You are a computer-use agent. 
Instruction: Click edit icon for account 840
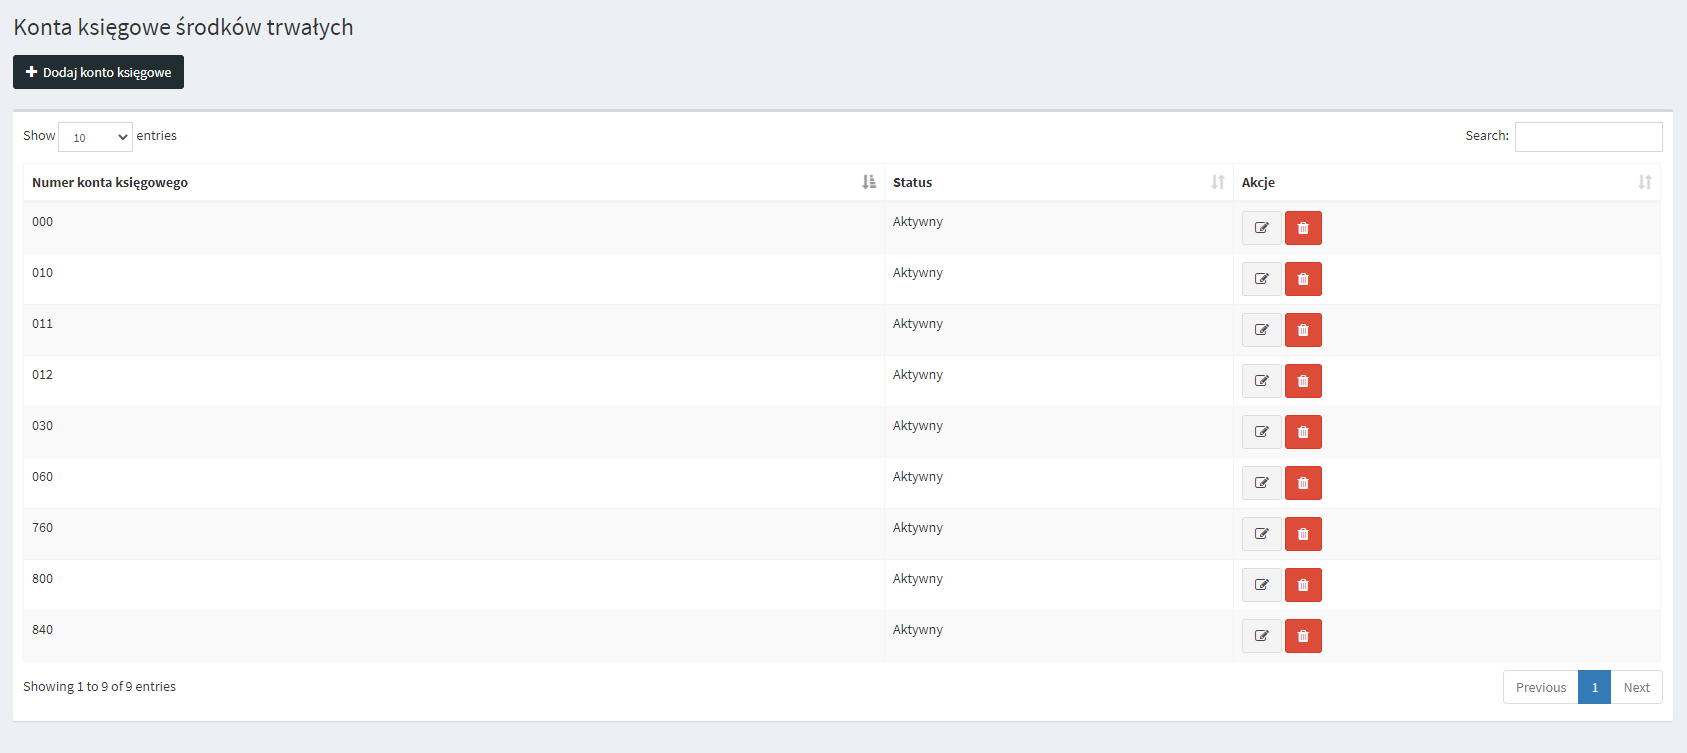click(1261, 636)
